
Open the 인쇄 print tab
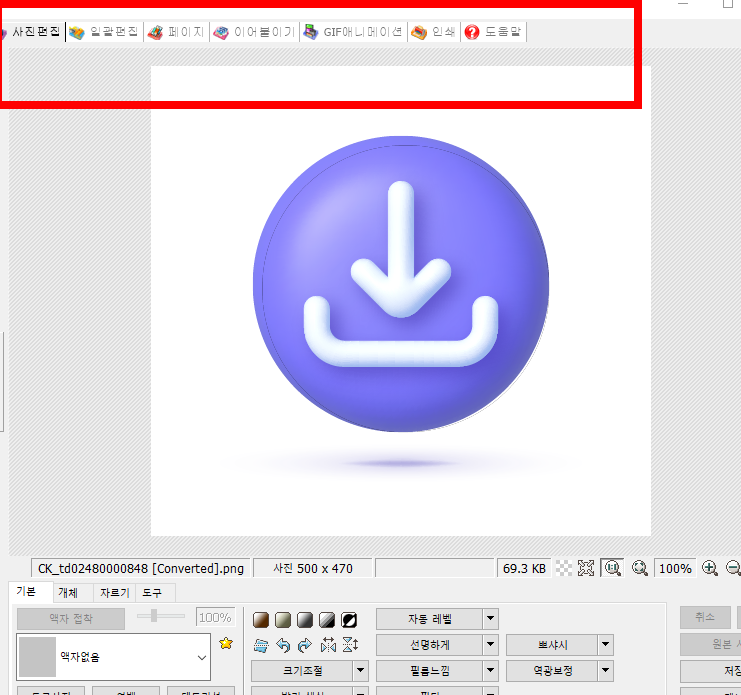(x=434, y=32)
